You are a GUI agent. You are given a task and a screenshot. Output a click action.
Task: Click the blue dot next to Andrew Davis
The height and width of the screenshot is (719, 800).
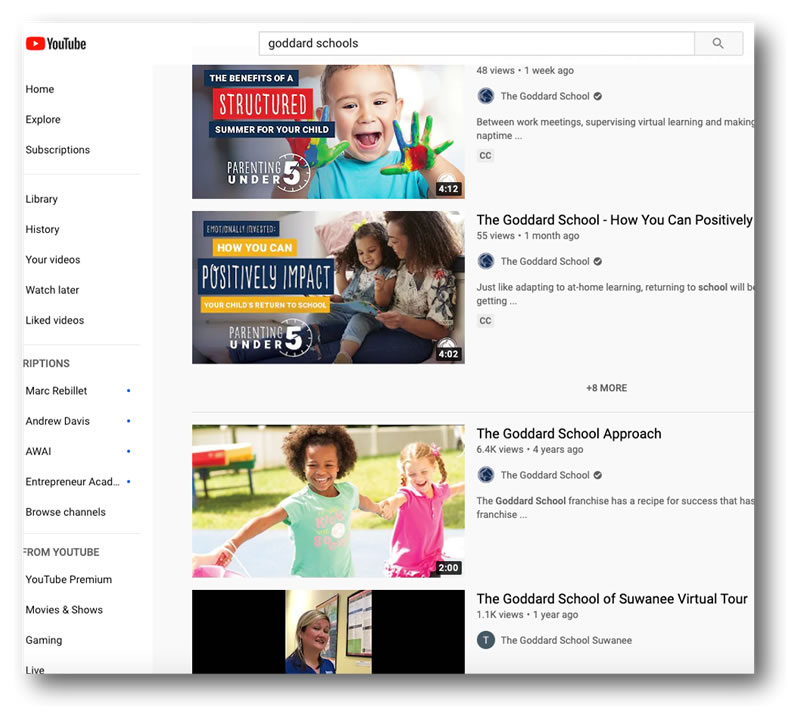127,421
